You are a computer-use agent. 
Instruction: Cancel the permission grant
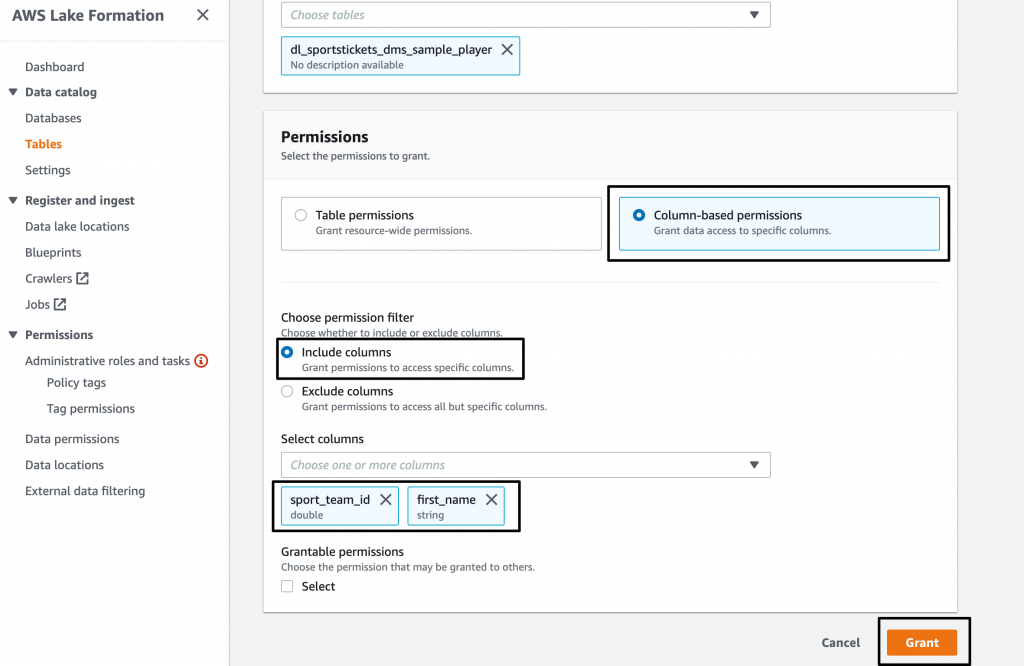tap(840, 642)
